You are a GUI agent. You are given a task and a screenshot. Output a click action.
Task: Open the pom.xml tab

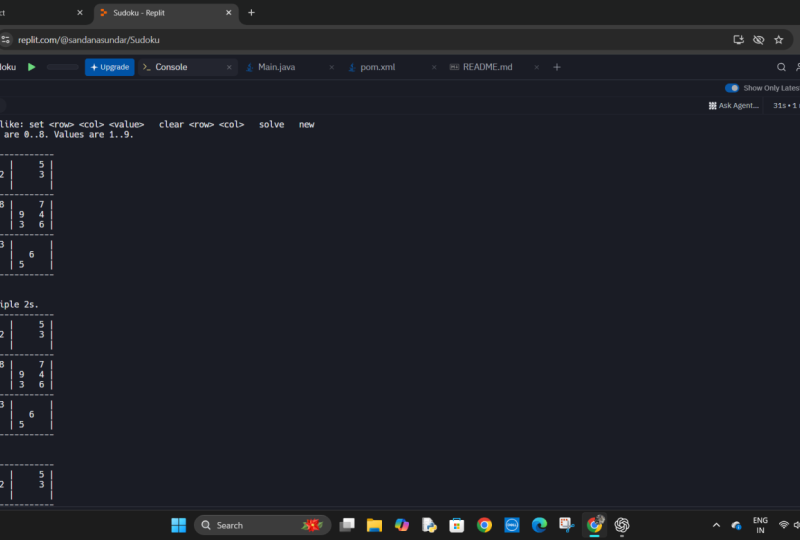pyautogui.click(x=378, y=67)
